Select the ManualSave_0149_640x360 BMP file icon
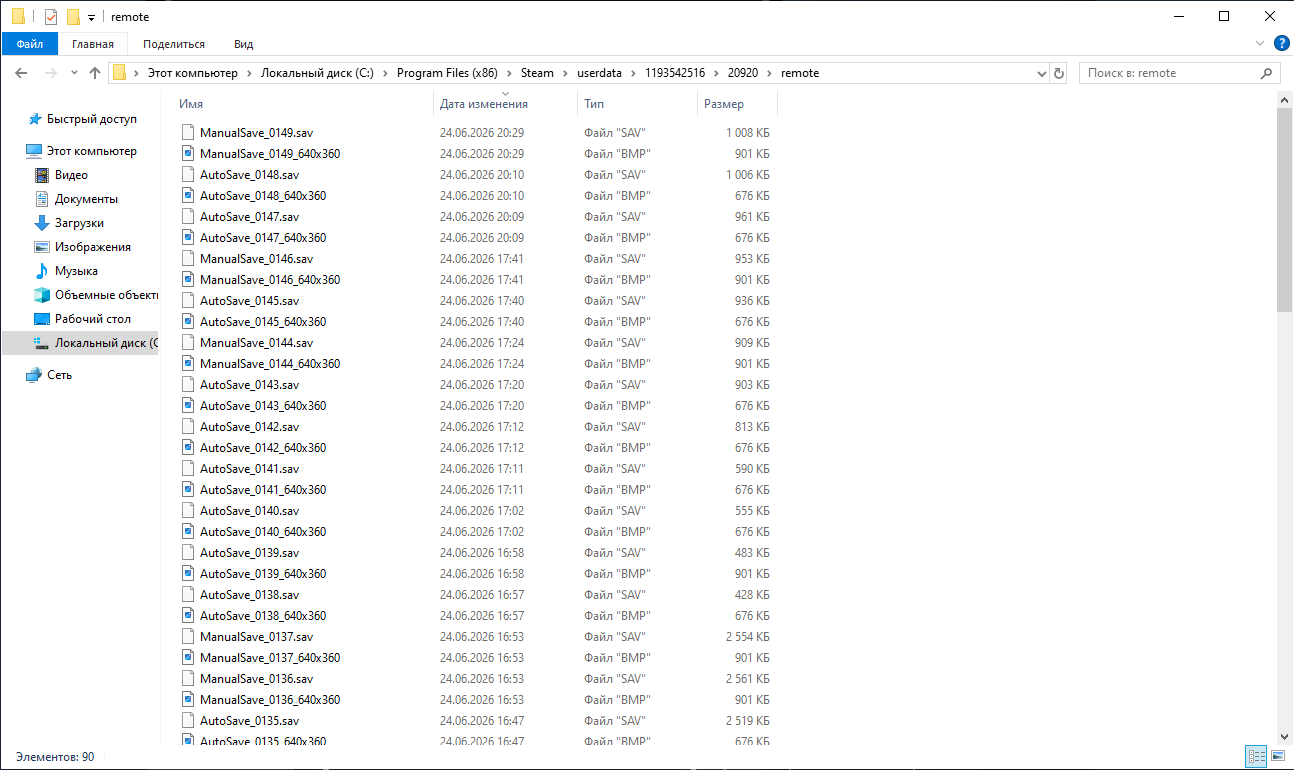 point(188,153)
